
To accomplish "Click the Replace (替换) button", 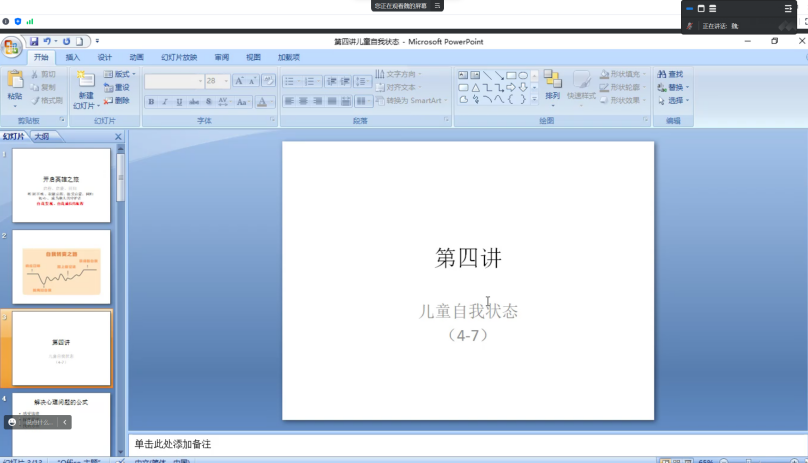I will point(672,87).
